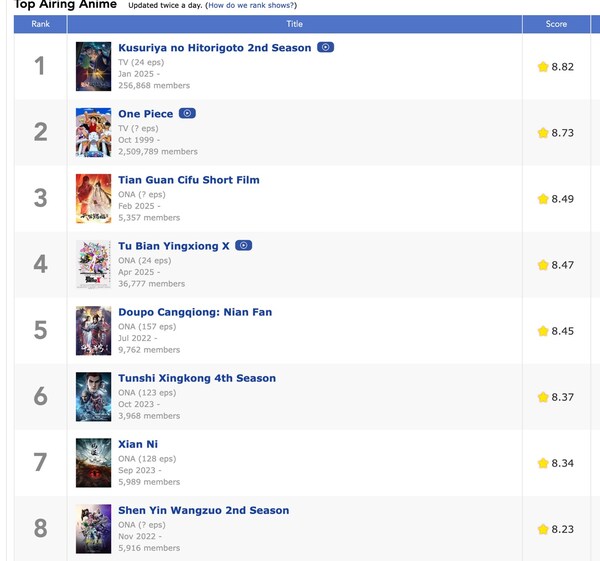Viewport: 600px width, 561px height.
Task: Click the Rank column header
Action: 40,24
